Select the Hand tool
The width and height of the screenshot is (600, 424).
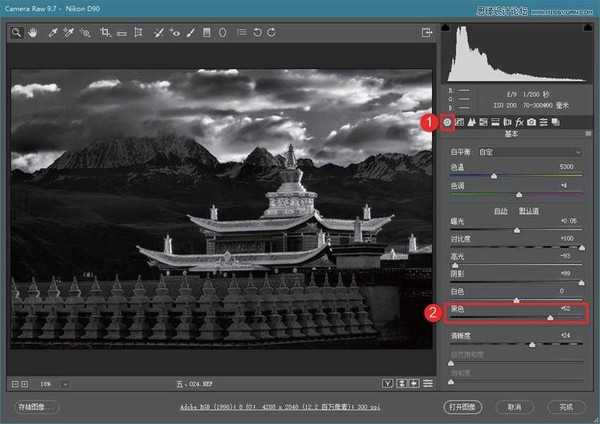coord(33,33)
